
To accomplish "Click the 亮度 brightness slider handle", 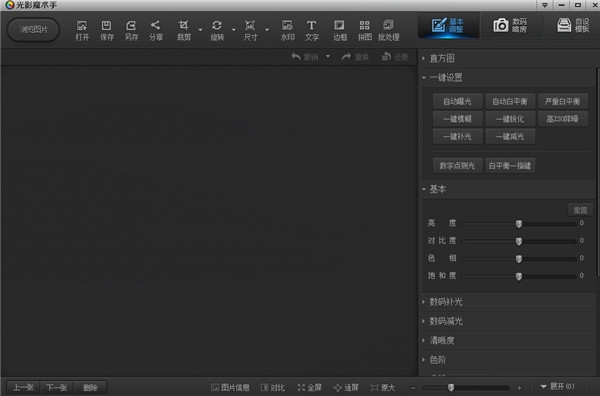I will coord(518,224).
